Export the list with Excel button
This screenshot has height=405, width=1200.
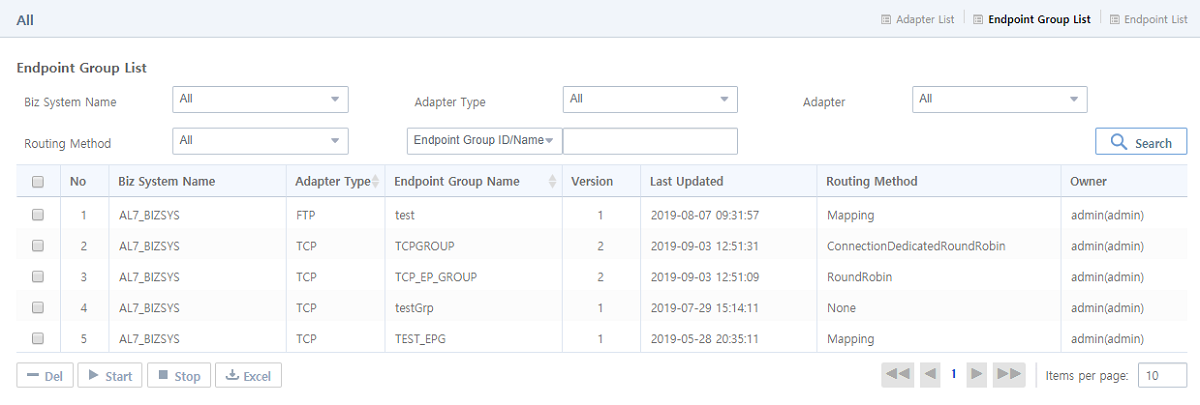tap(248, 376)
